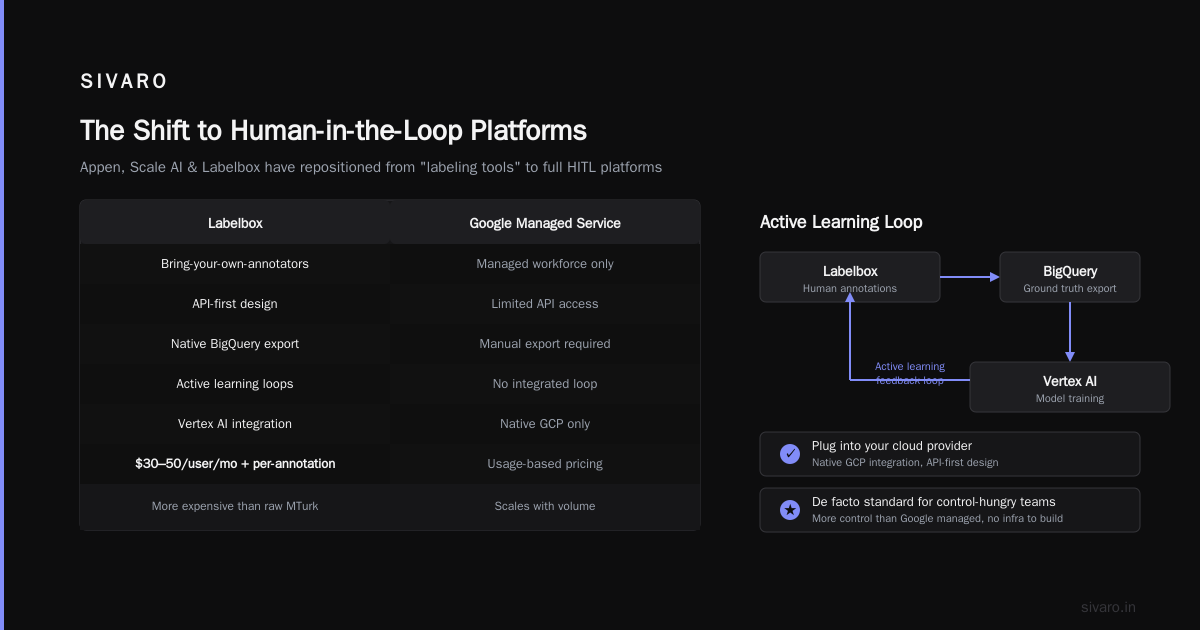Click the Active learning feedback loop label
This screenshot has height=630, width=1200.
pyautogui.click(x=909, y=373)
